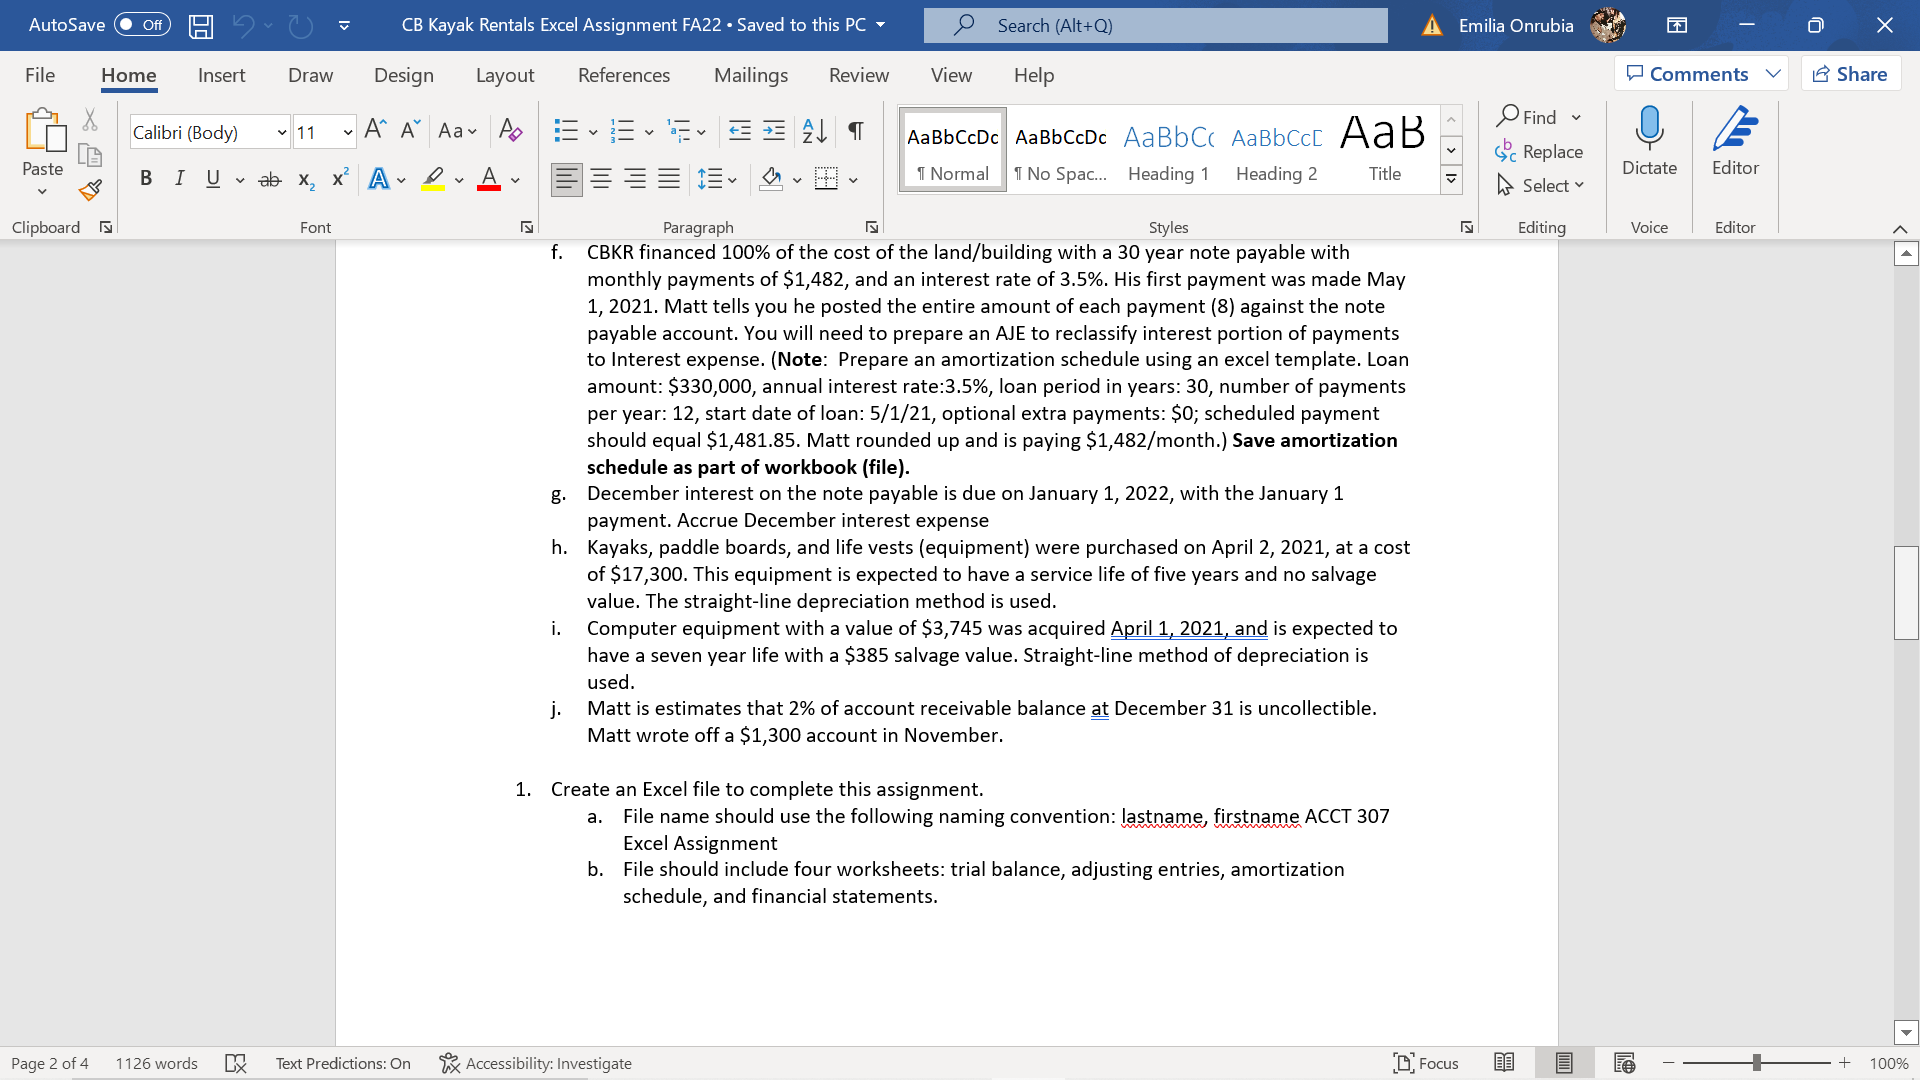Select Print Layout view button
Screen dimensions: 1920x1080
[x=1564, y=1063]
